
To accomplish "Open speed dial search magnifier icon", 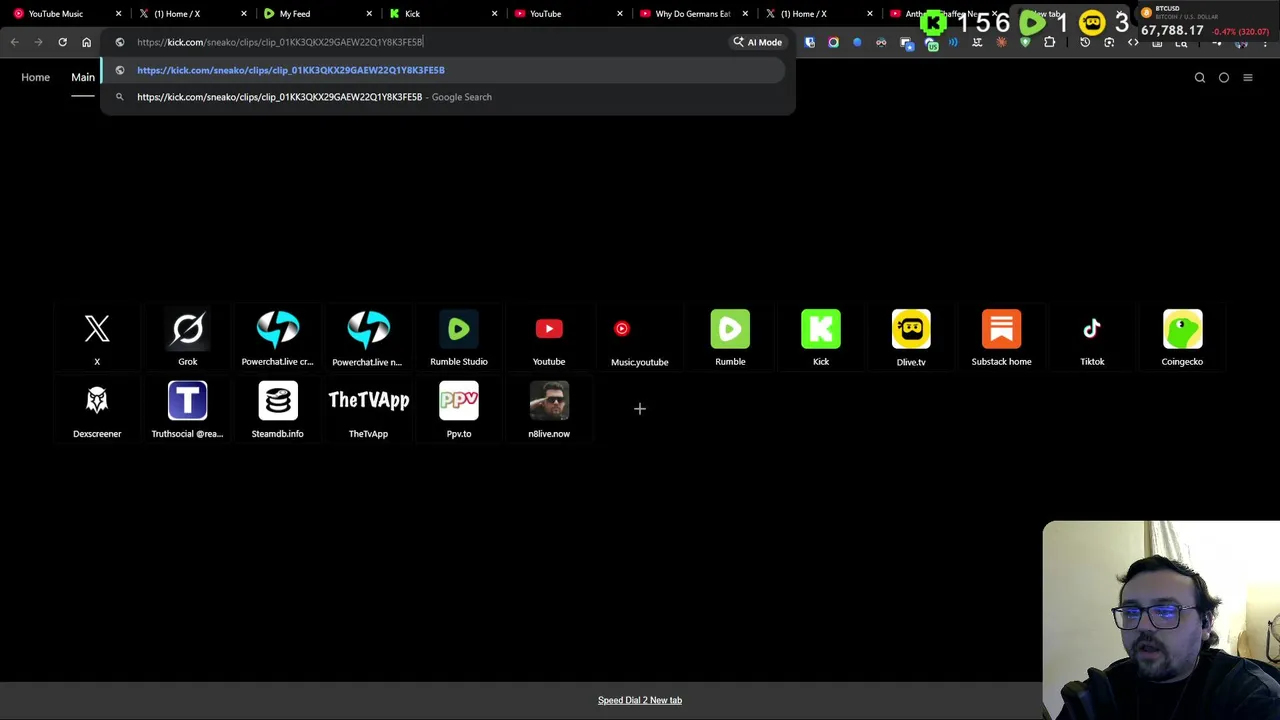I will click(x=1200, y=77).
